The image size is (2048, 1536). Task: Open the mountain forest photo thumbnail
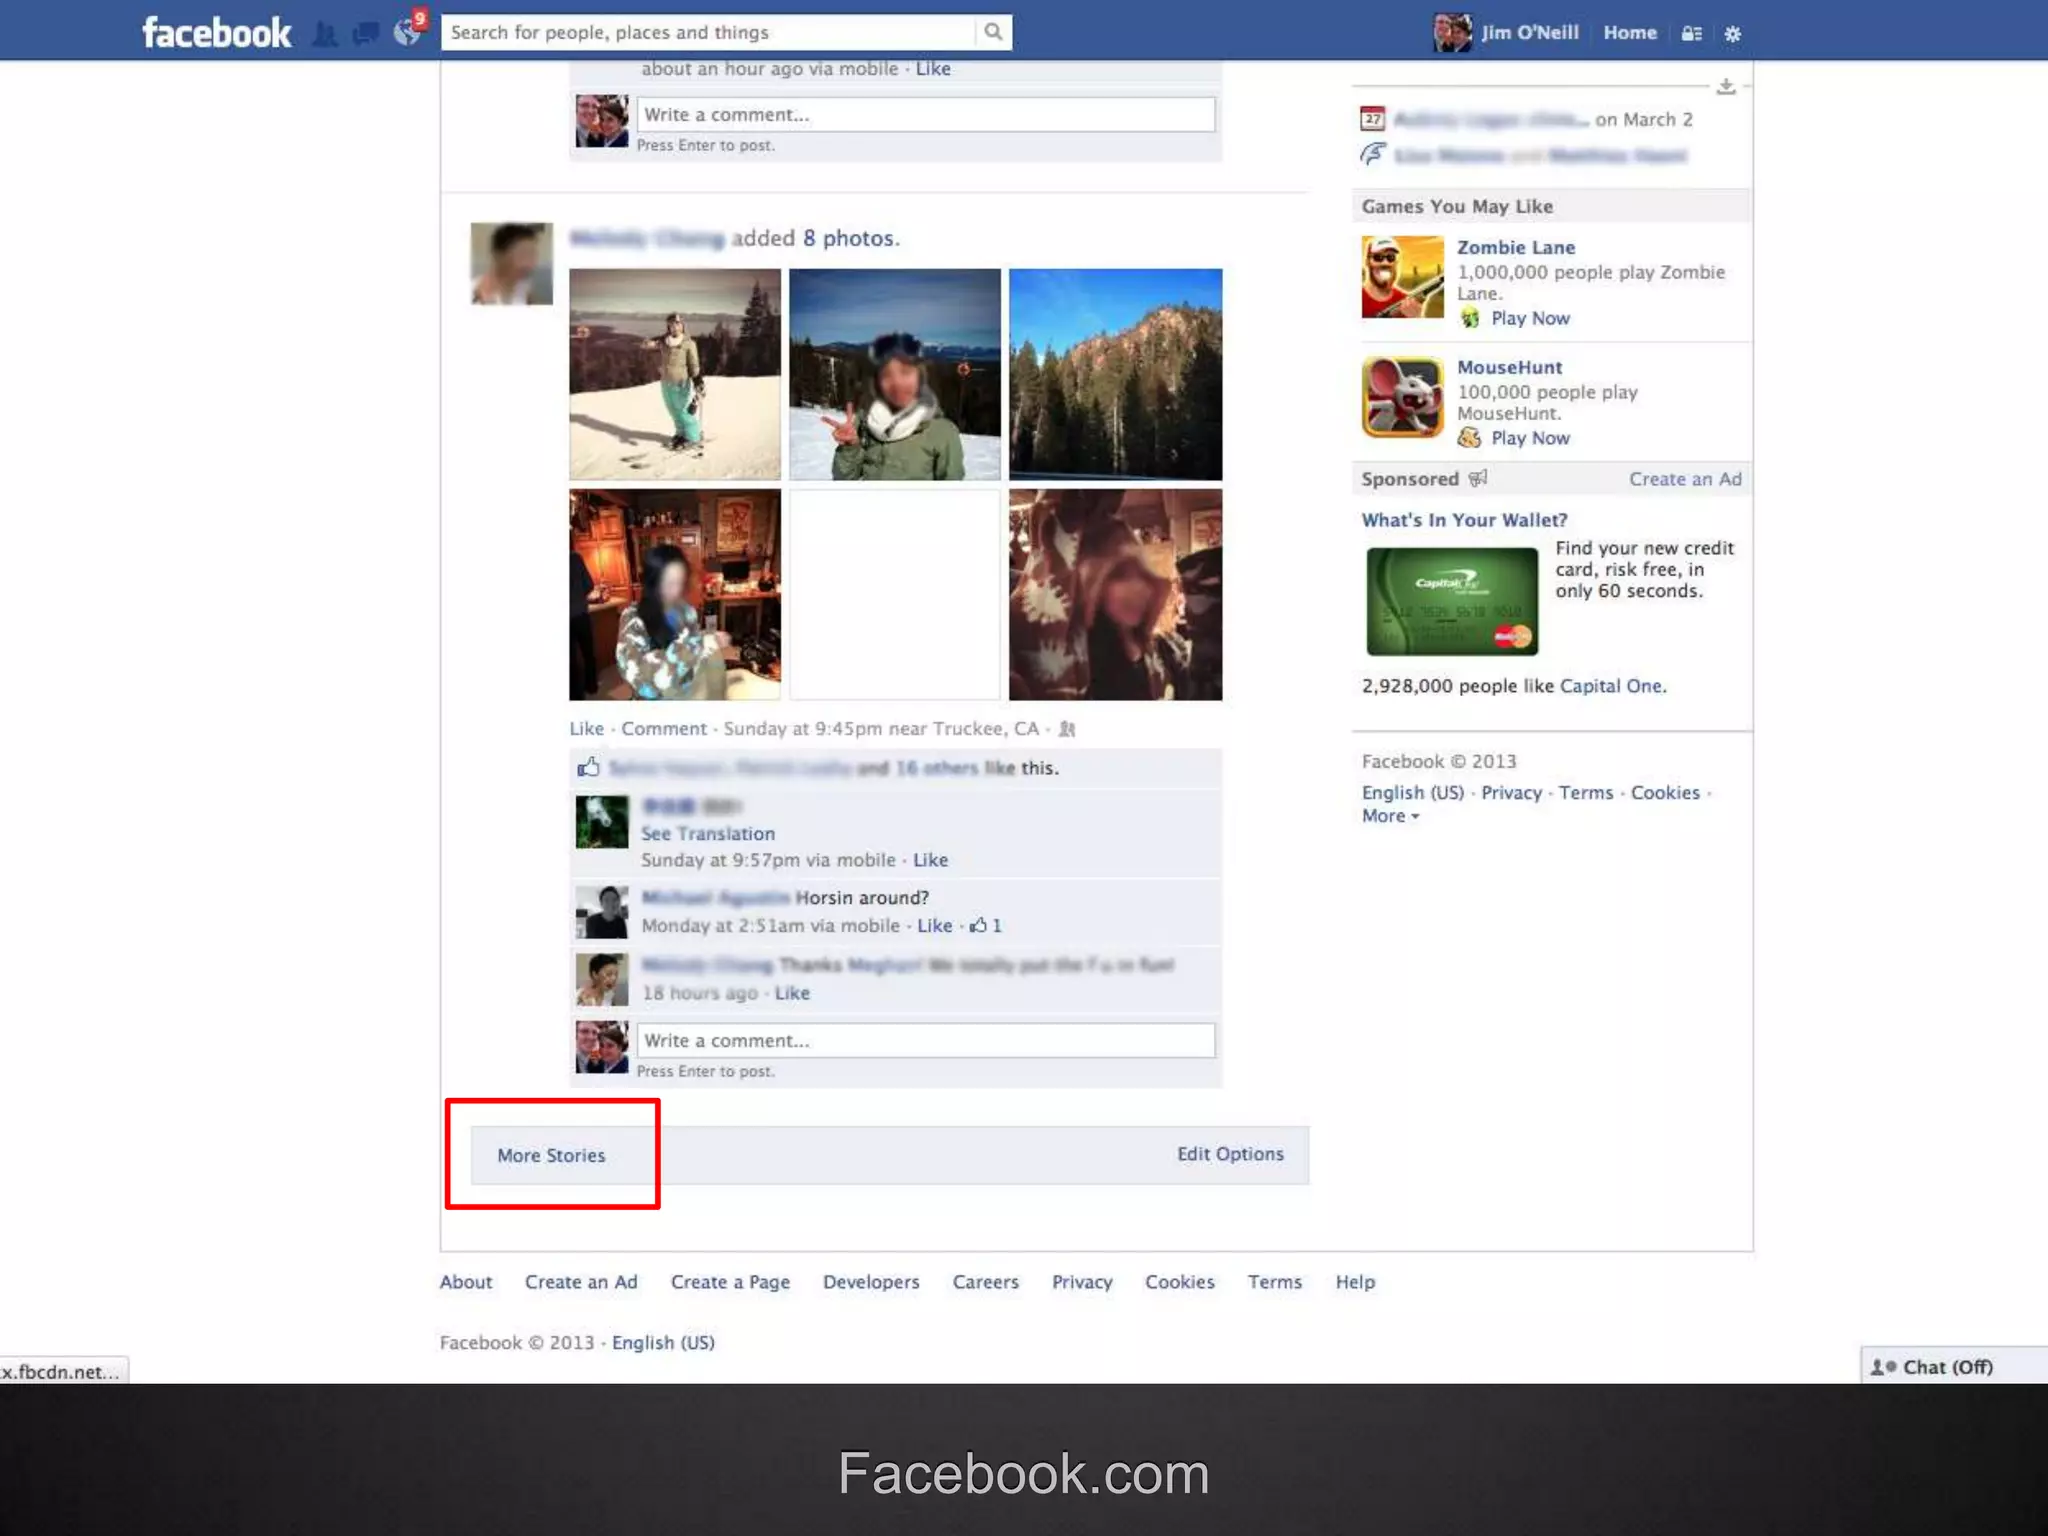(x=1115, y=374)
